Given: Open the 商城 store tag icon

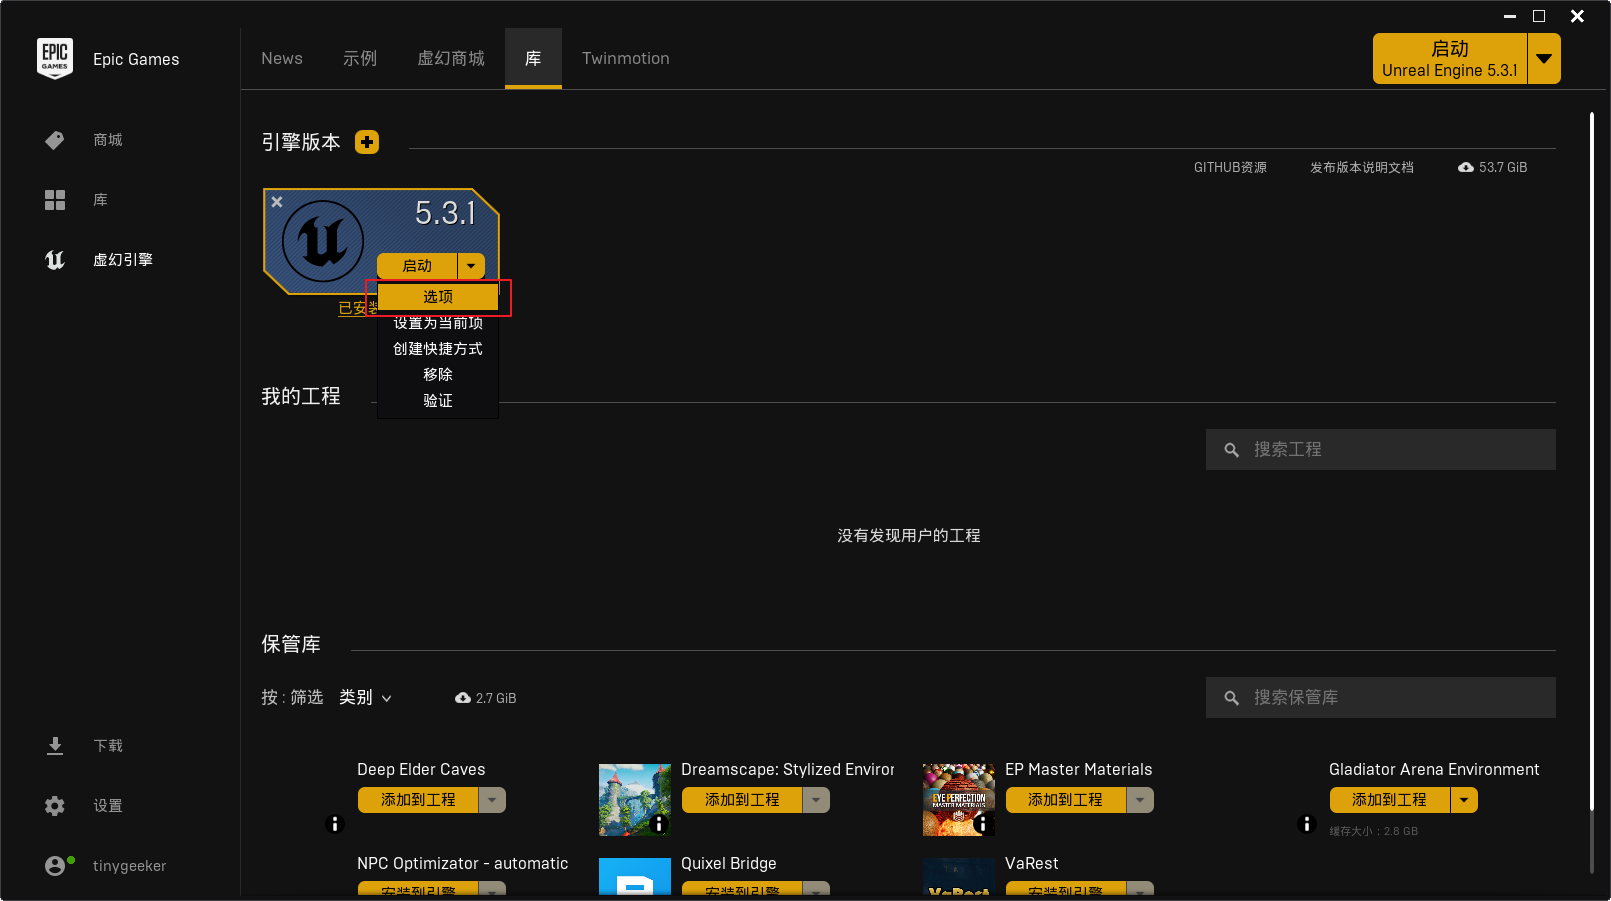Looking at the screenshot, I should click(x=55, y=140).
